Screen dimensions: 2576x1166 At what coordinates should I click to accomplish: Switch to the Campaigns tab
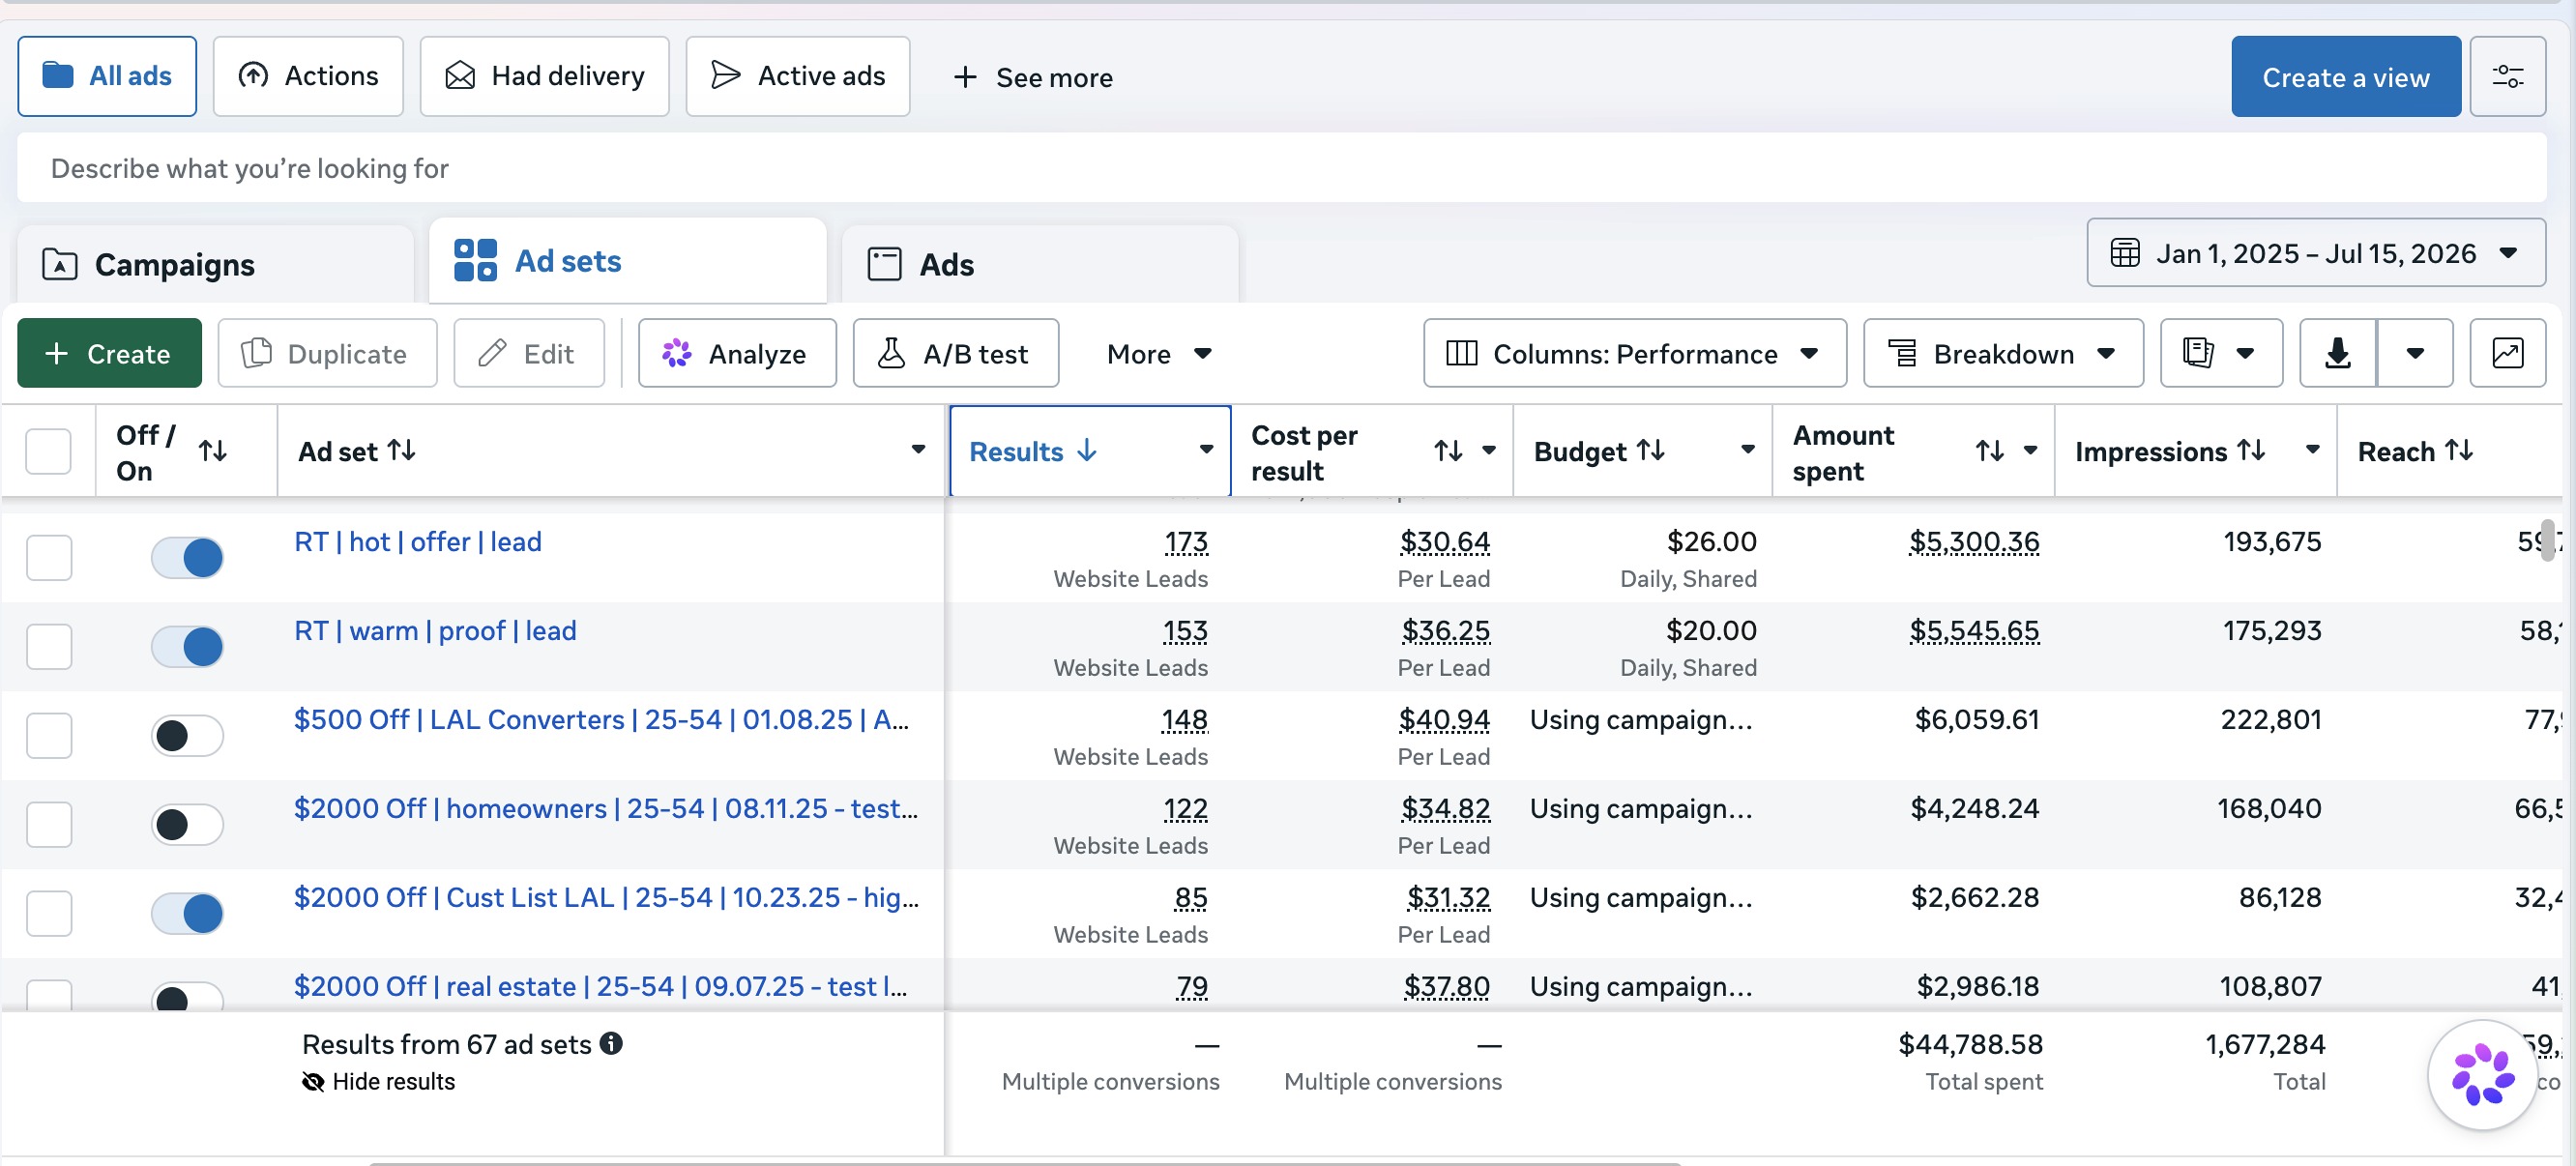click(215, 264)
